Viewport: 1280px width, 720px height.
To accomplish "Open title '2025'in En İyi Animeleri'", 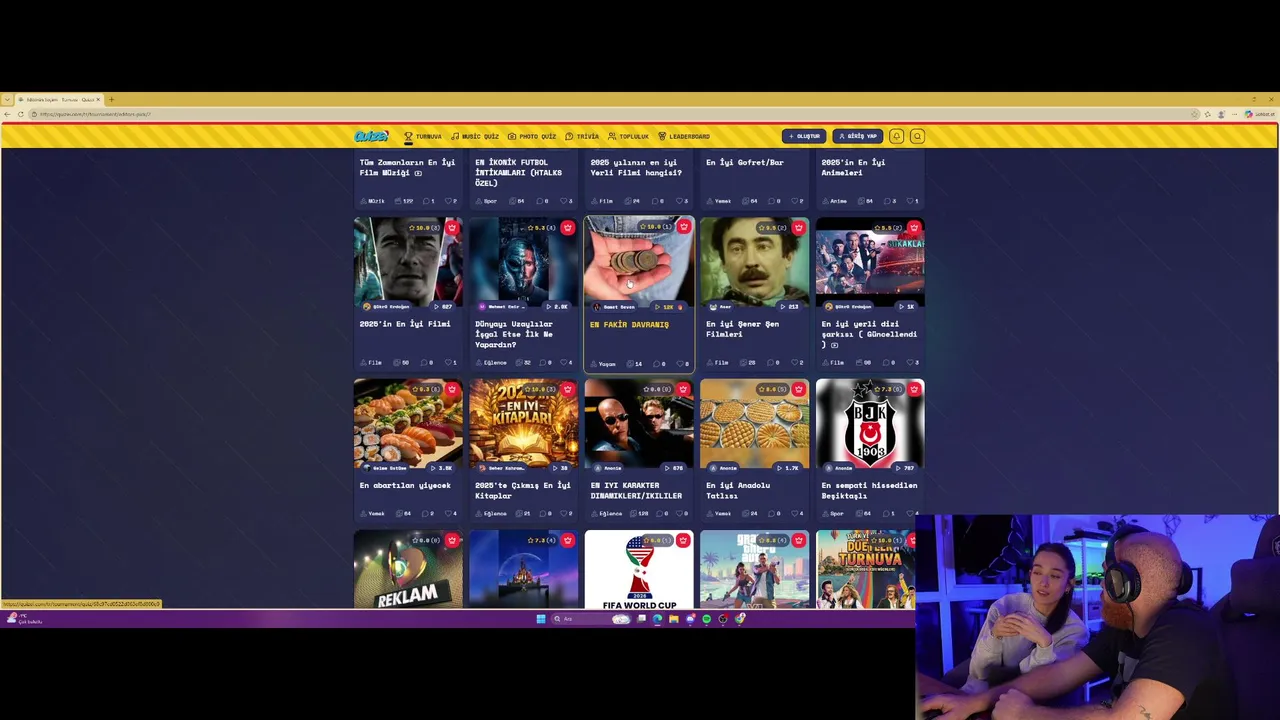I will 853,167.
